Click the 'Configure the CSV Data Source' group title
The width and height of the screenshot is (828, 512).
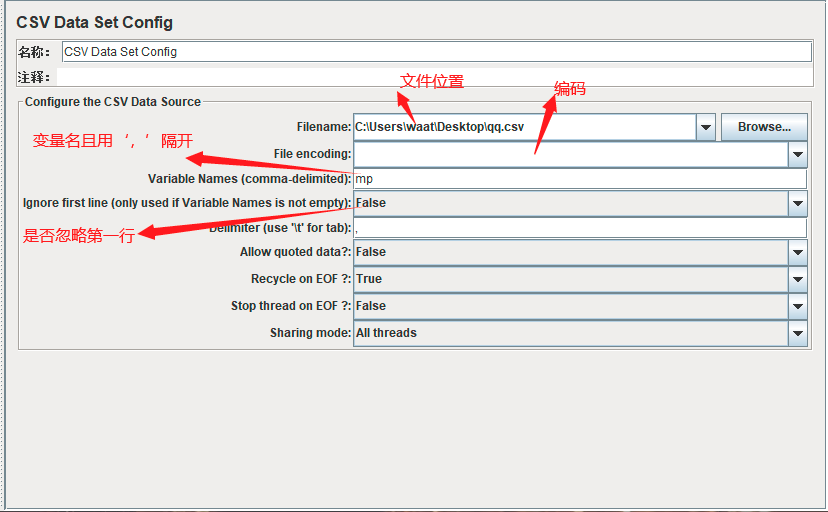(x=112, y=102)
